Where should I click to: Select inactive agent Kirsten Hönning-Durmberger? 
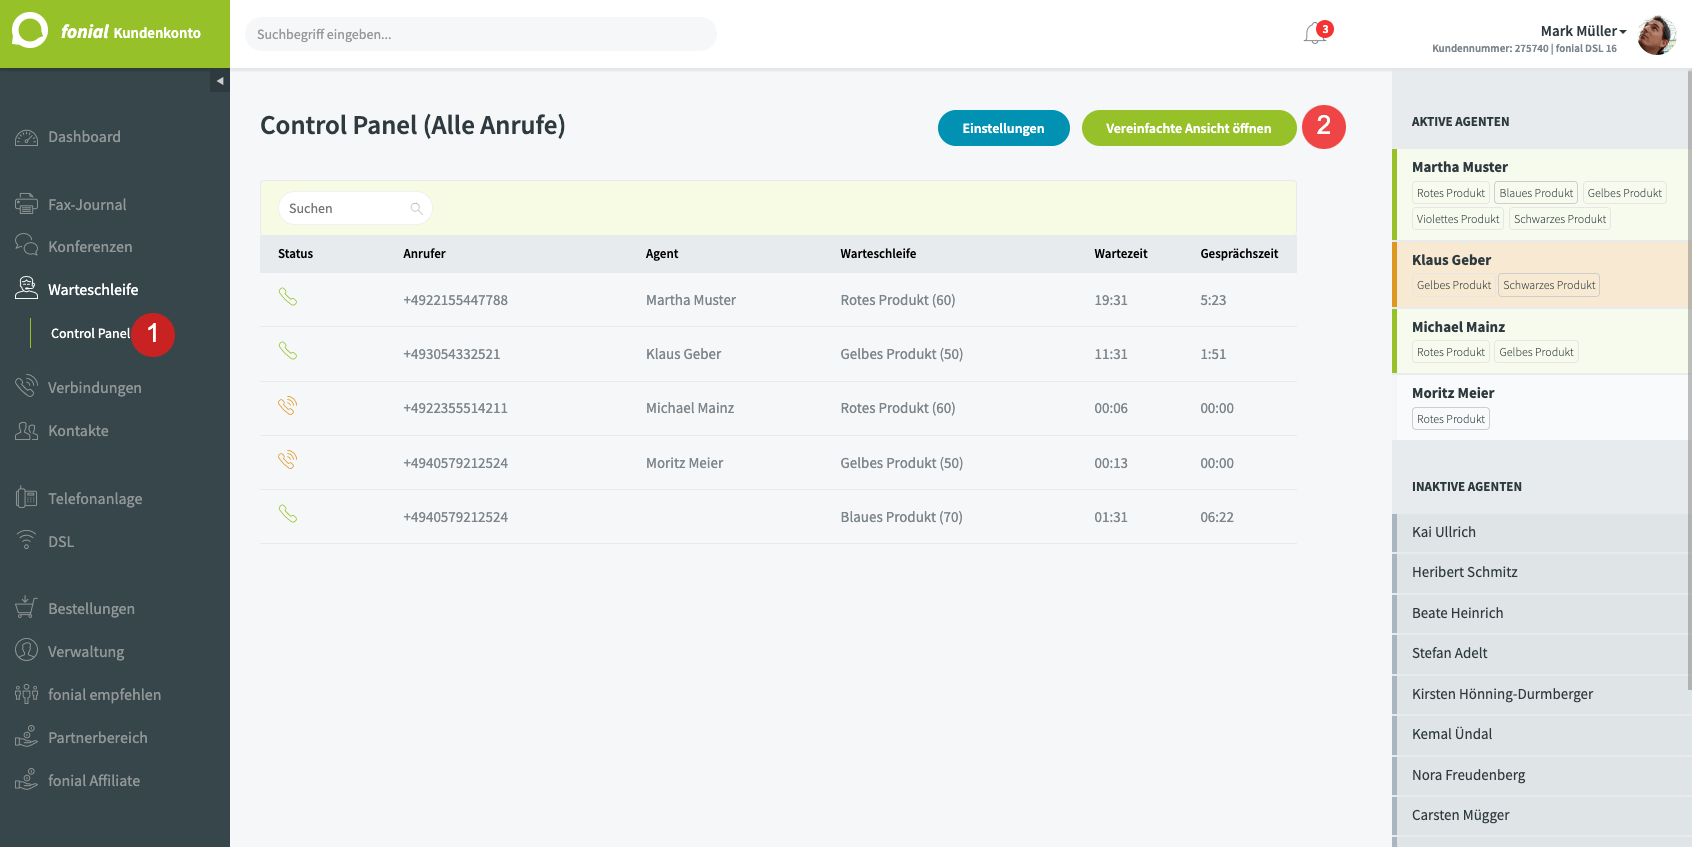tap(1540, 695)
